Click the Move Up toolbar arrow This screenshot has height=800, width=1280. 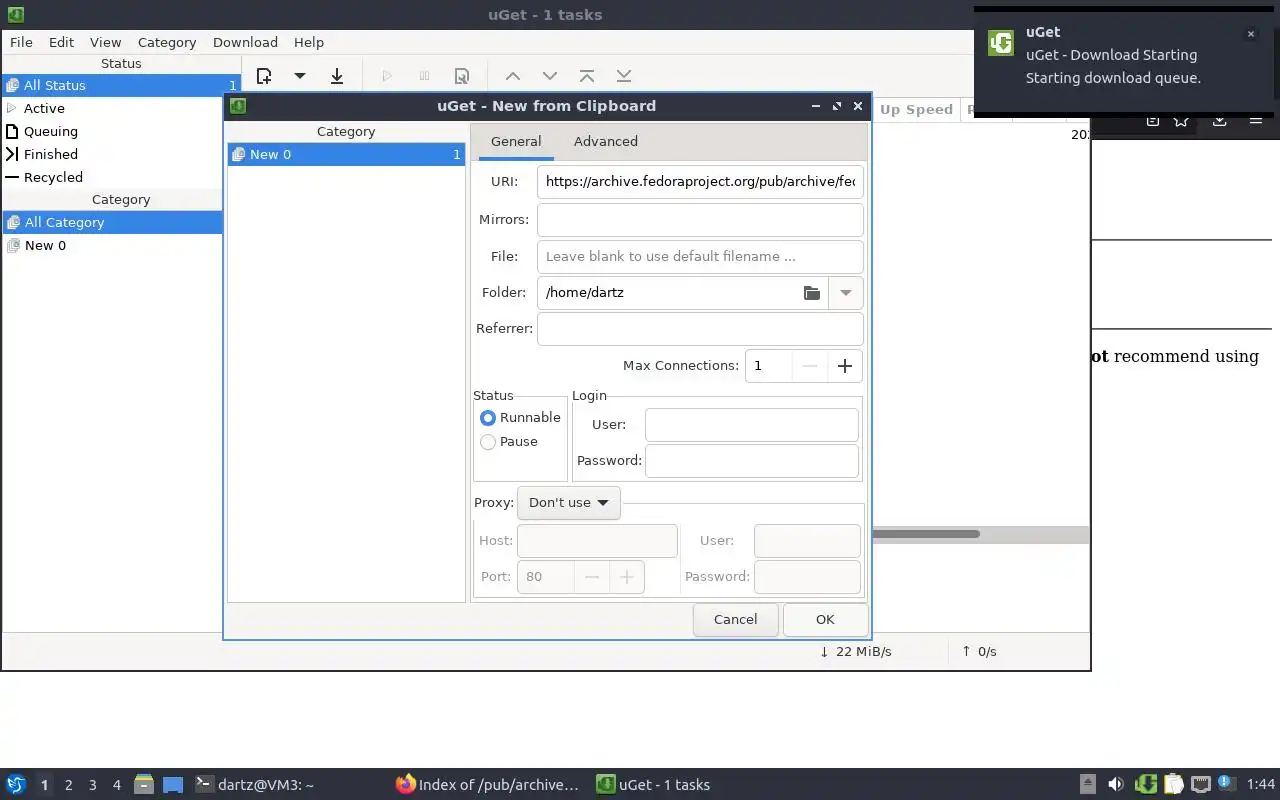(512, 76)
